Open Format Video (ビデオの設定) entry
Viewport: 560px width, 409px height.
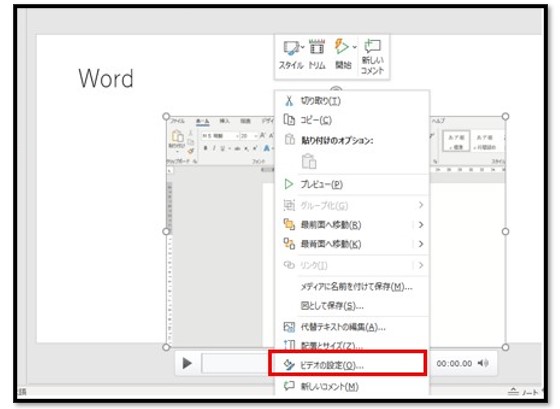click(x=348, y=365)
